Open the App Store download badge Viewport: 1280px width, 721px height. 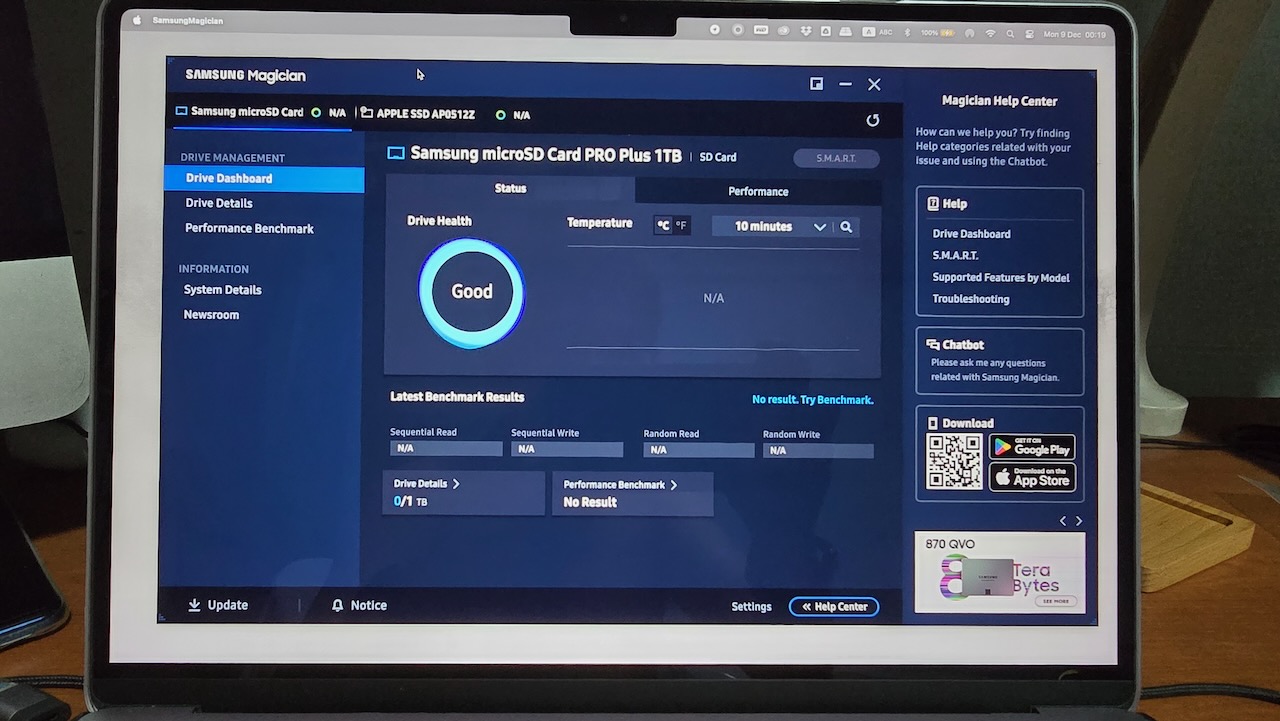pos(1032,477)
